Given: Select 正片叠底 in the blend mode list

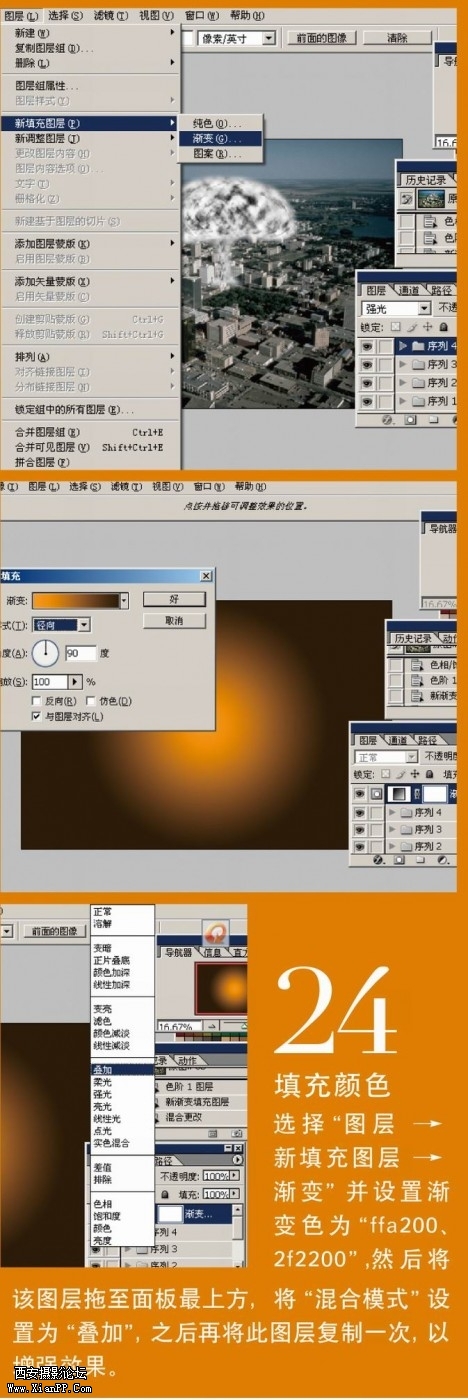Looking at the screenshot, I should point(122,960).
